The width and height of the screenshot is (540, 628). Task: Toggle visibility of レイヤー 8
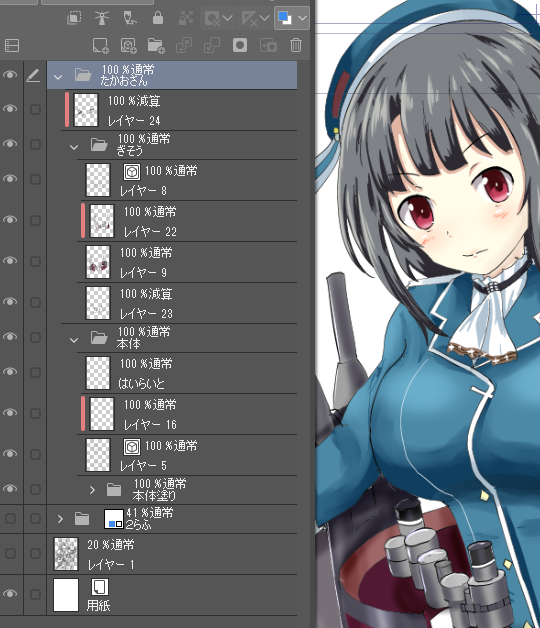coord(10,179)
